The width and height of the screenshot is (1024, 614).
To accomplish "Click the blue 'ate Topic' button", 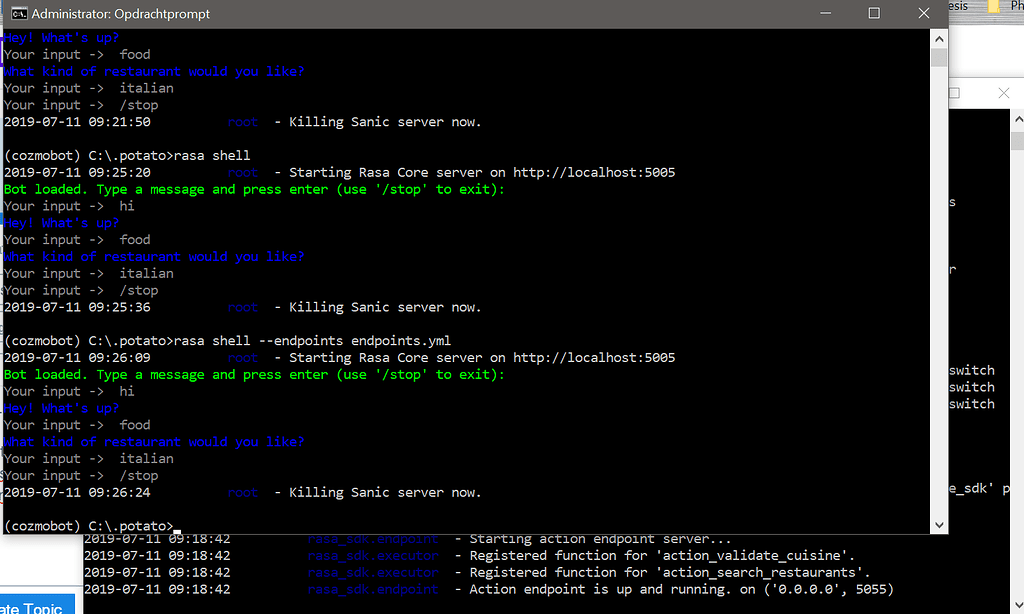I will (x=38, y=606).
